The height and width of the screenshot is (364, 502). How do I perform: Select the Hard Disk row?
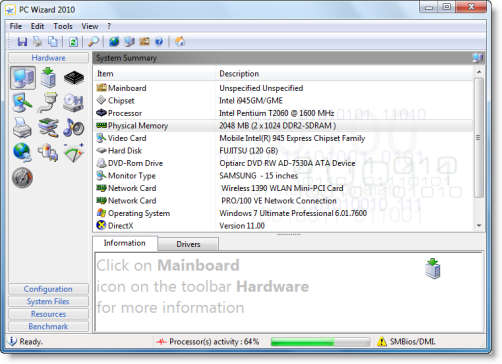[x=284, y=151]
